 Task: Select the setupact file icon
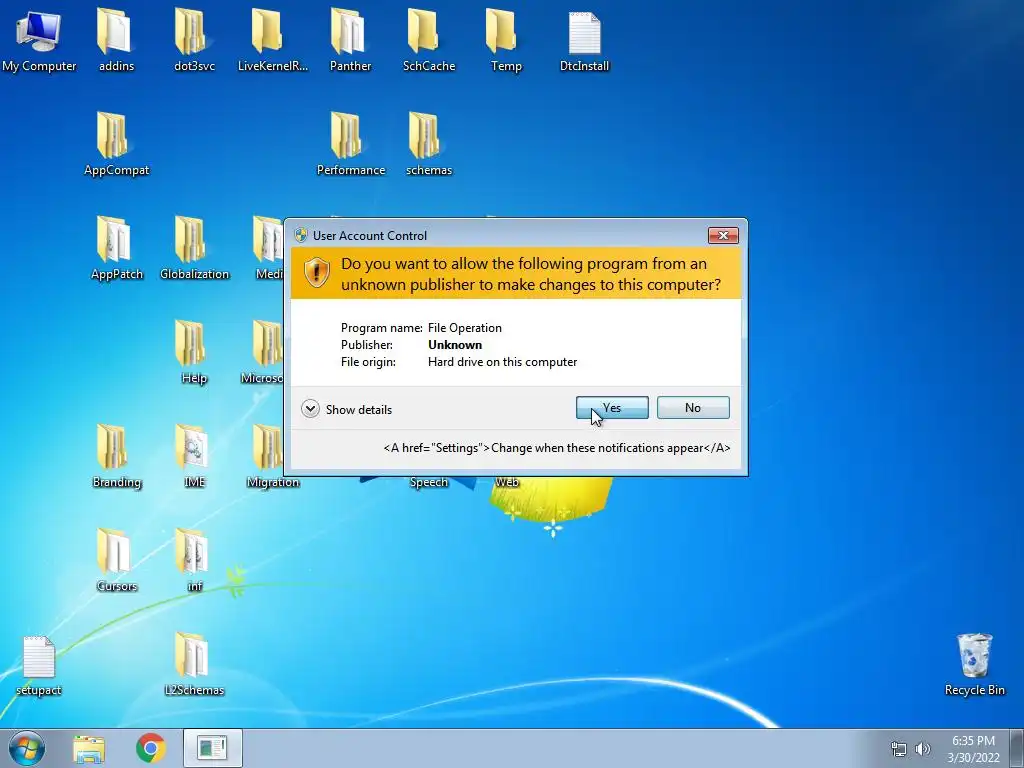pos(39,664)
